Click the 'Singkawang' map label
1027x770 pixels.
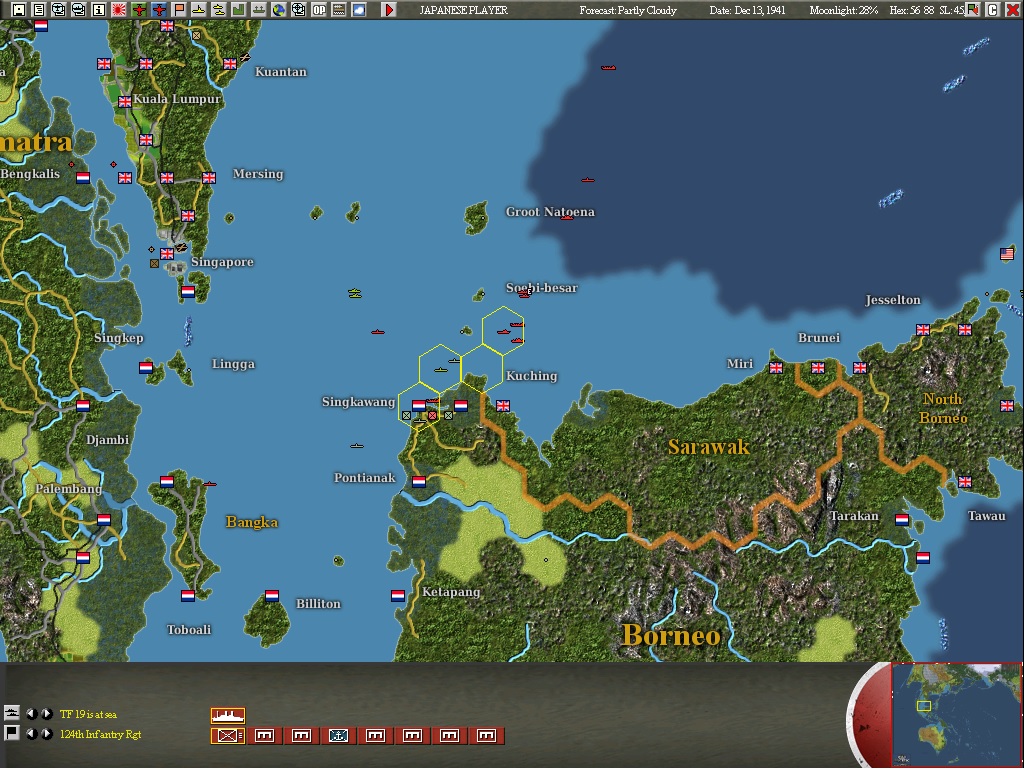point(358,402)
